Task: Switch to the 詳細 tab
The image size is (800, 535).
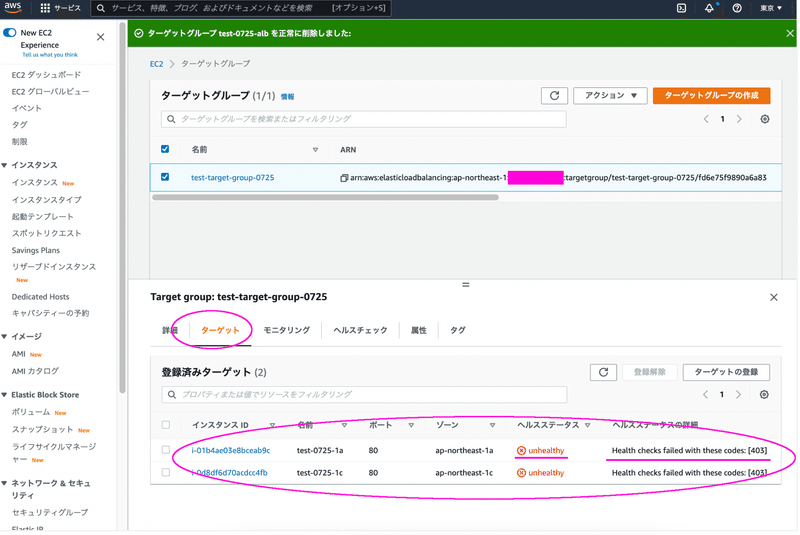Action: click(169, 330)
